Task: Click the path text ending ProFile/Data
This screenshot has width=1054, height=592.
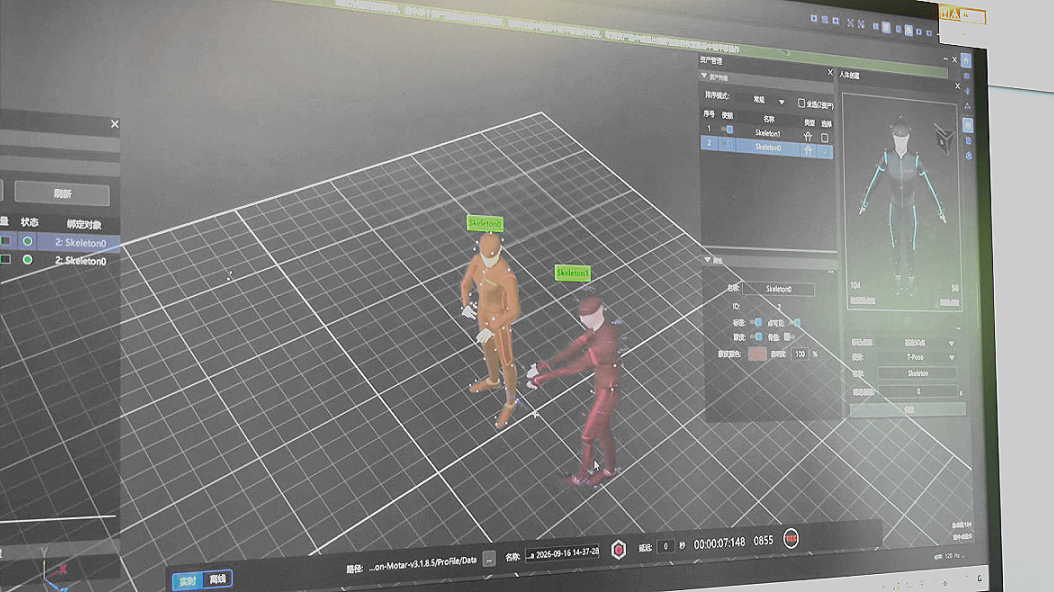Action: [x=422, y=563]
